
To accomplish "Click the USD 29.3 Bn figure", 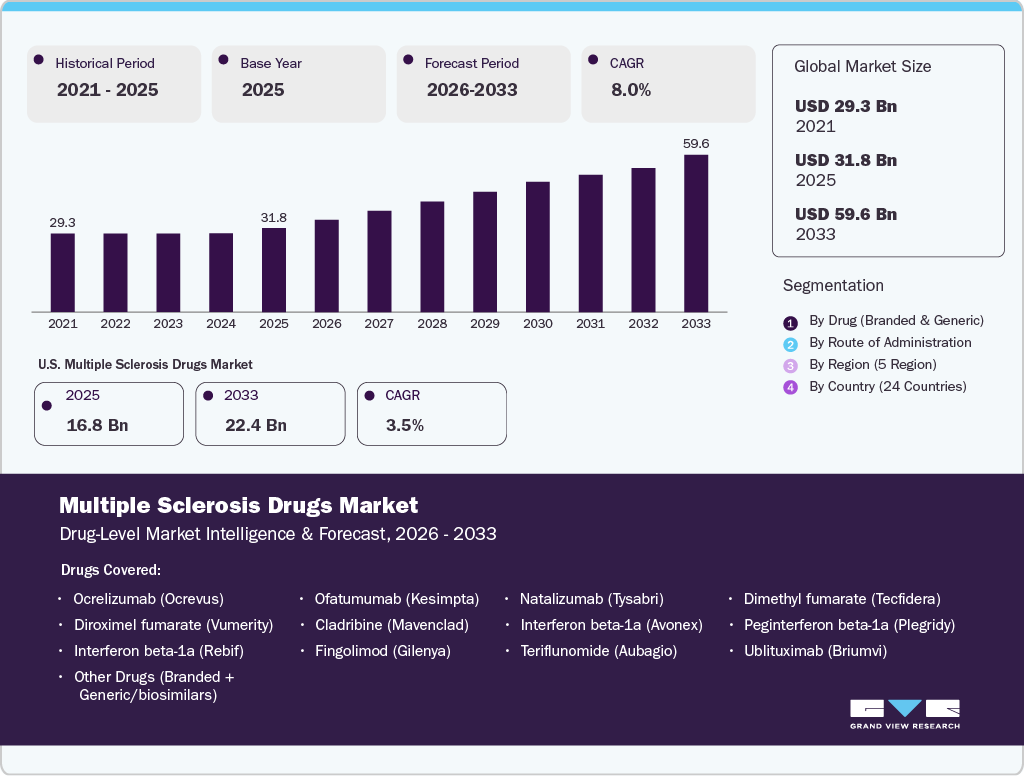I will [846, 106].
